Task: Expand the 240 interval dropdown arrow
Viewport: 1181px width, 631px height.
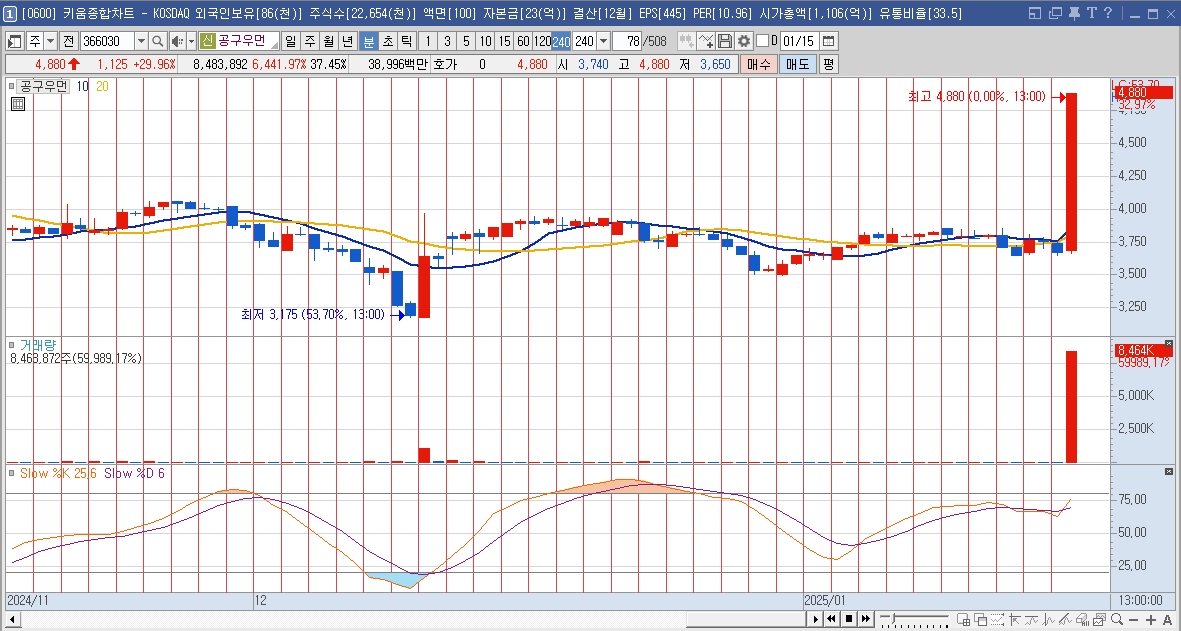Action: click(x=603, y=41)
